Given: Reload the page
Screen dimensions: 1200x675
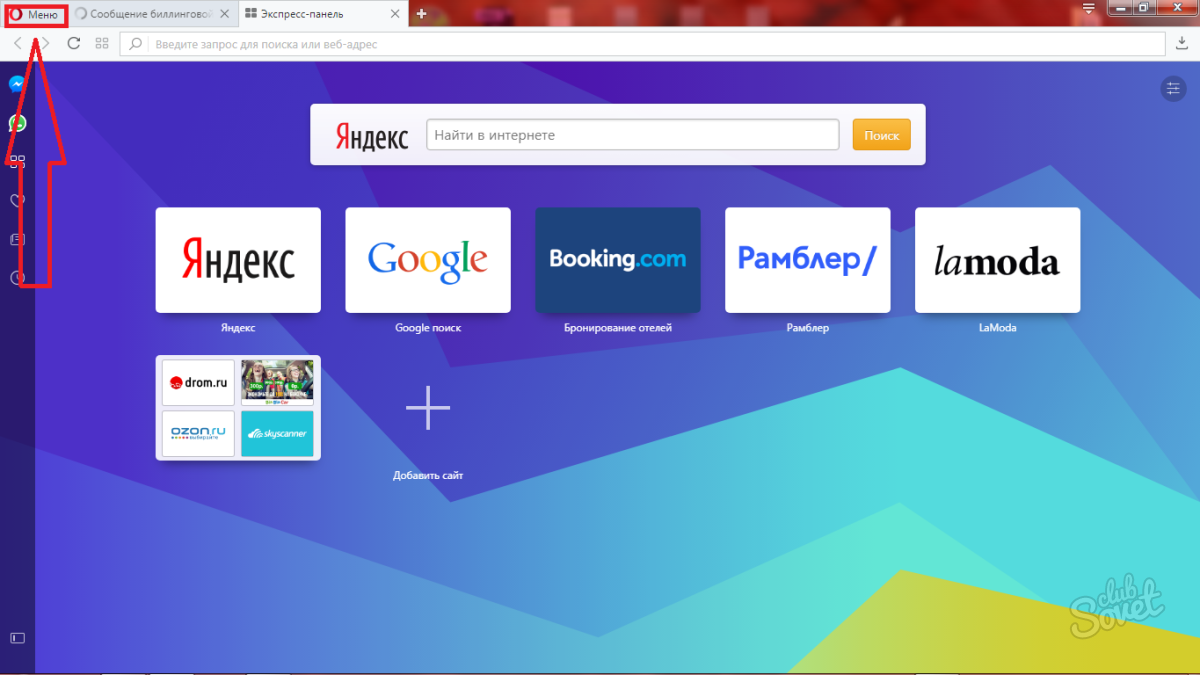Looking at the screenshot, I should point(73,44).
